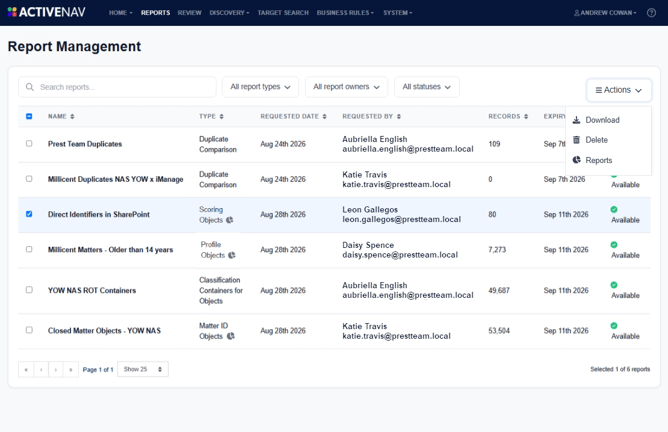Screen dimensions: 668x432
Task: Expand the System nav menu
Action: point(397,13)
